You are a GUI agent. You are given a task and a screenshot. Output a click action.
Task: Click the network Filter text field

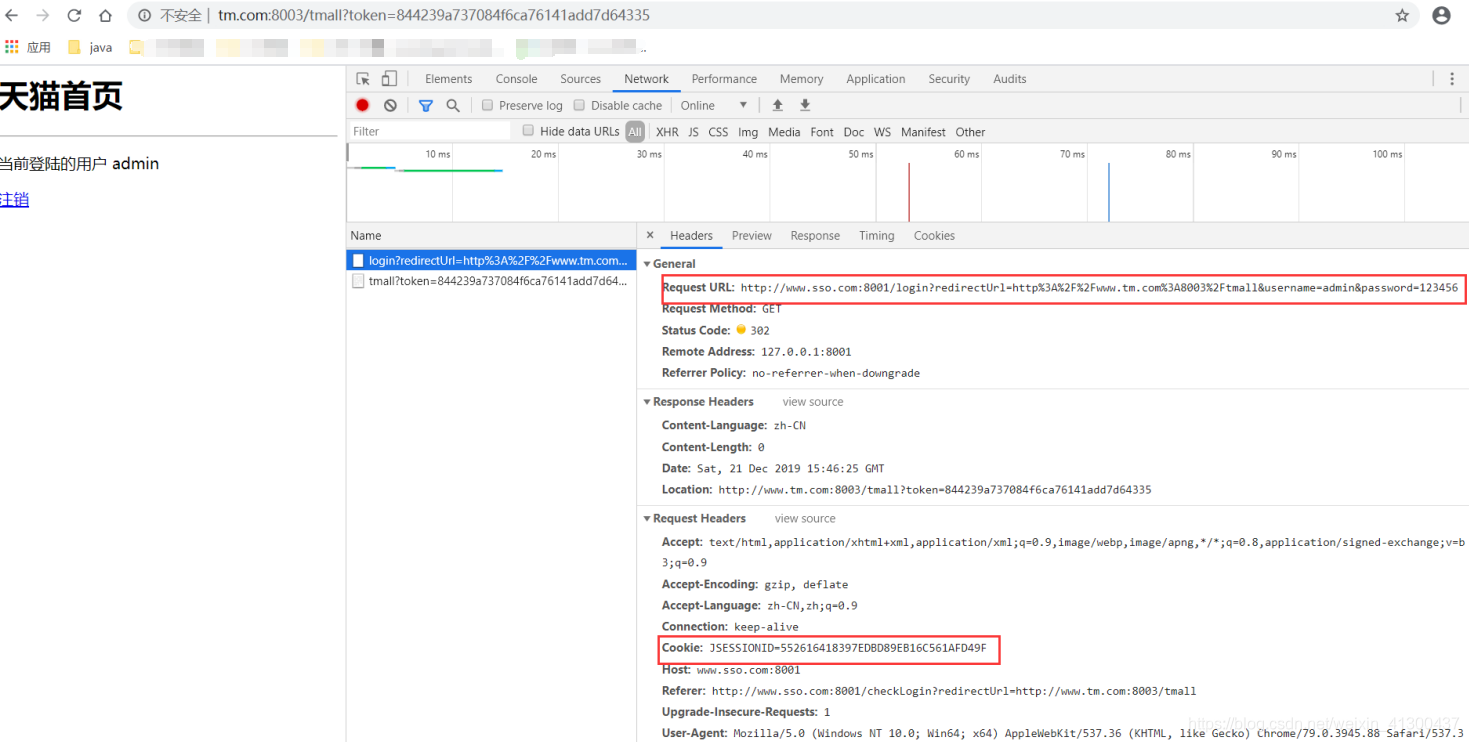point(430,131)
